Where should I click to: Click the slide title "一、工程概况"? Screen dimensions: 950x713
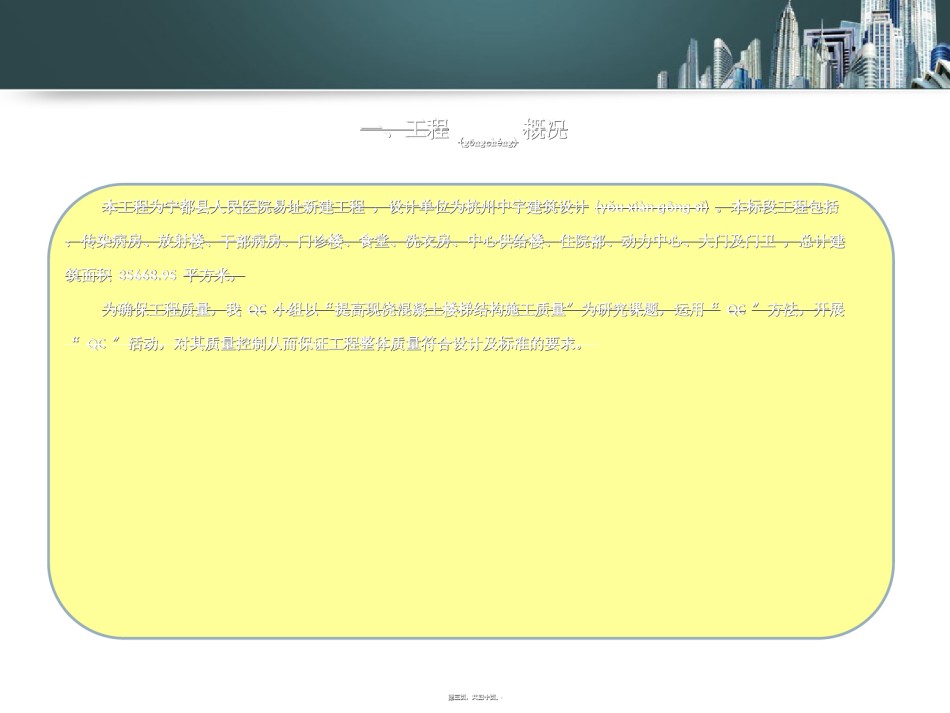pyautogui.click(x=465, y=130)
